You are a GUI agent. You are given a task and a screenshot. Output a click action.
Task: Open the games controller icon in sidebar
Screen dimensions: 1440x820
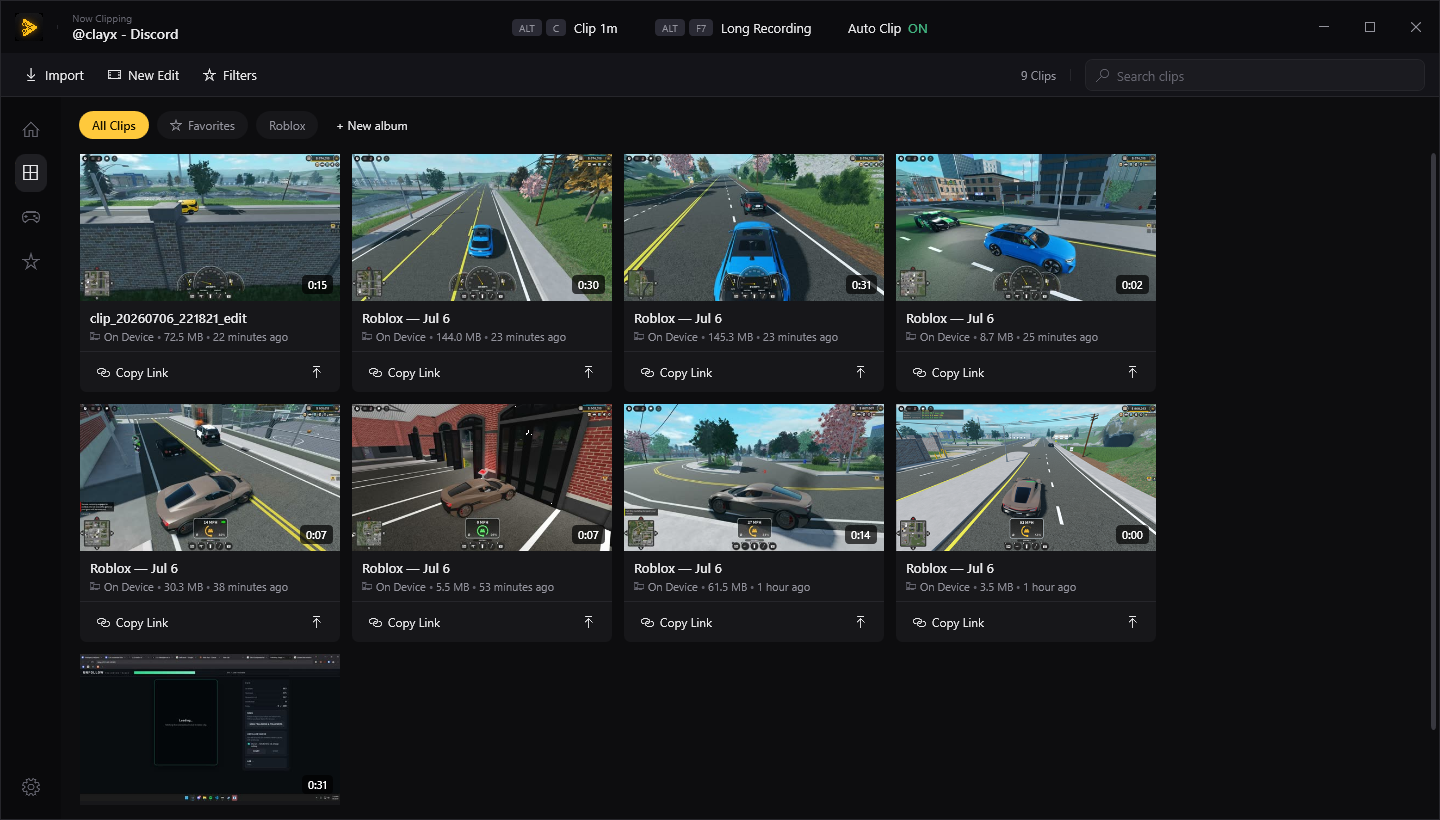tap(31, 217)
